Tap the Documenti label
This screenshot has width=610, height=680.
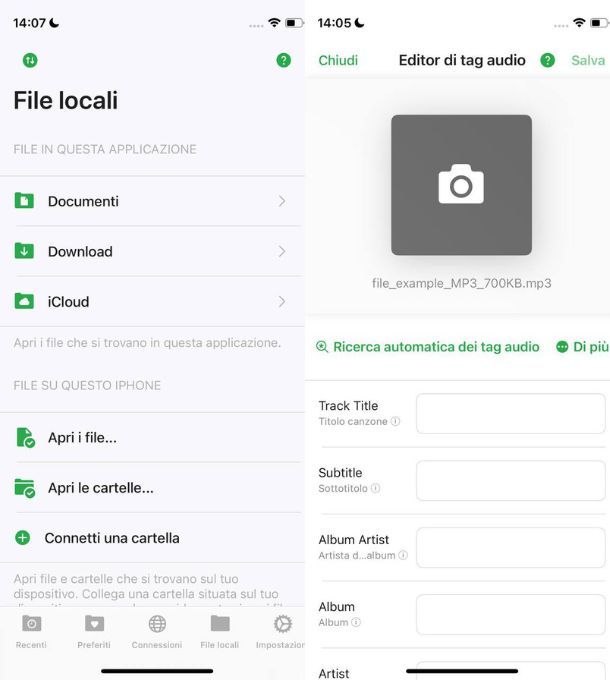pos(83,201)
